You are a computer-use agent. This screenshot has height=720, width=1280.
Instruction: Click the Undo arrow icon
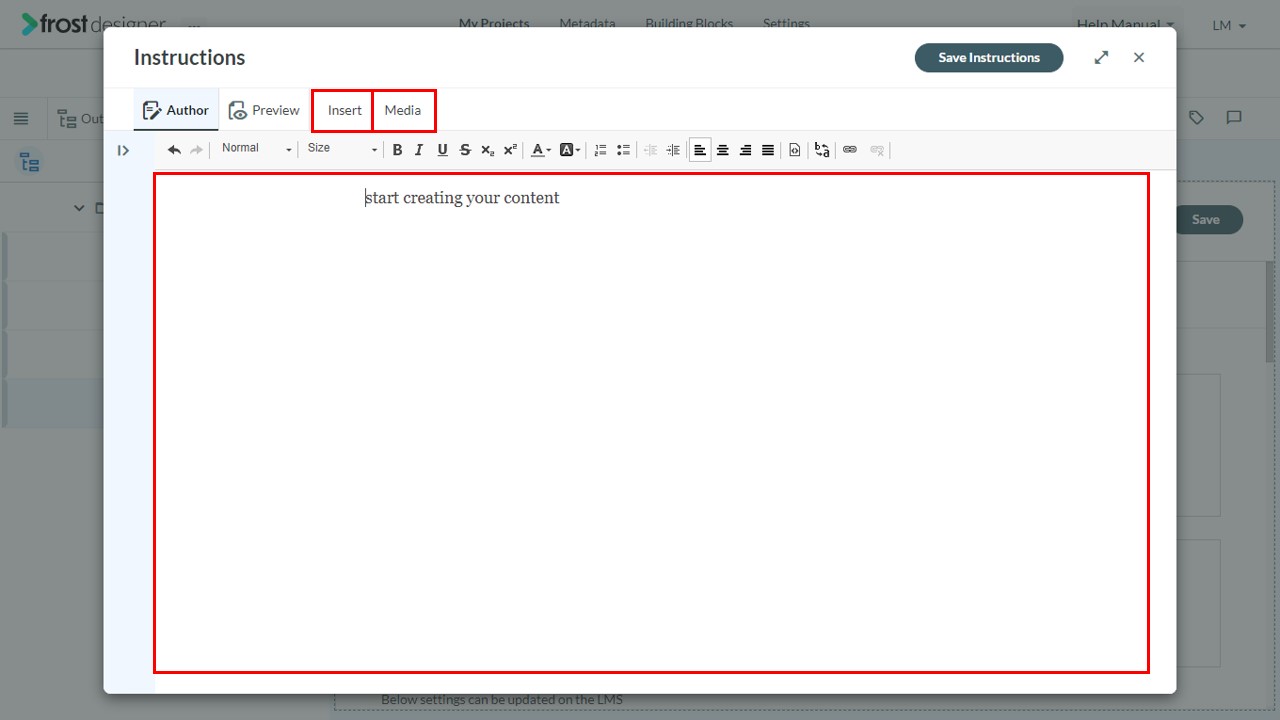click(x=174, y=150)
